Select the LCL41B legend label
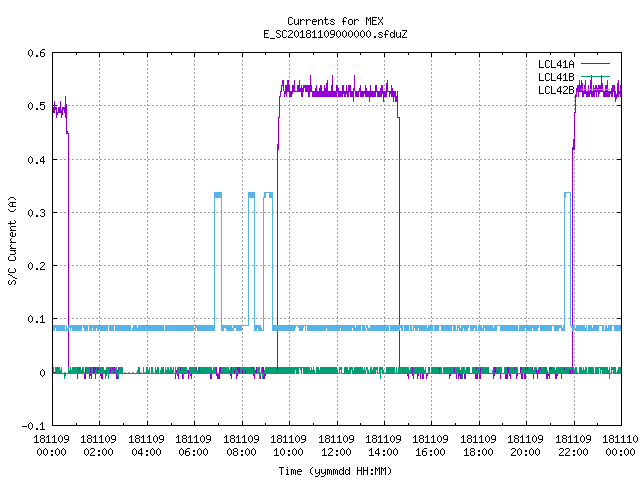 556,77
